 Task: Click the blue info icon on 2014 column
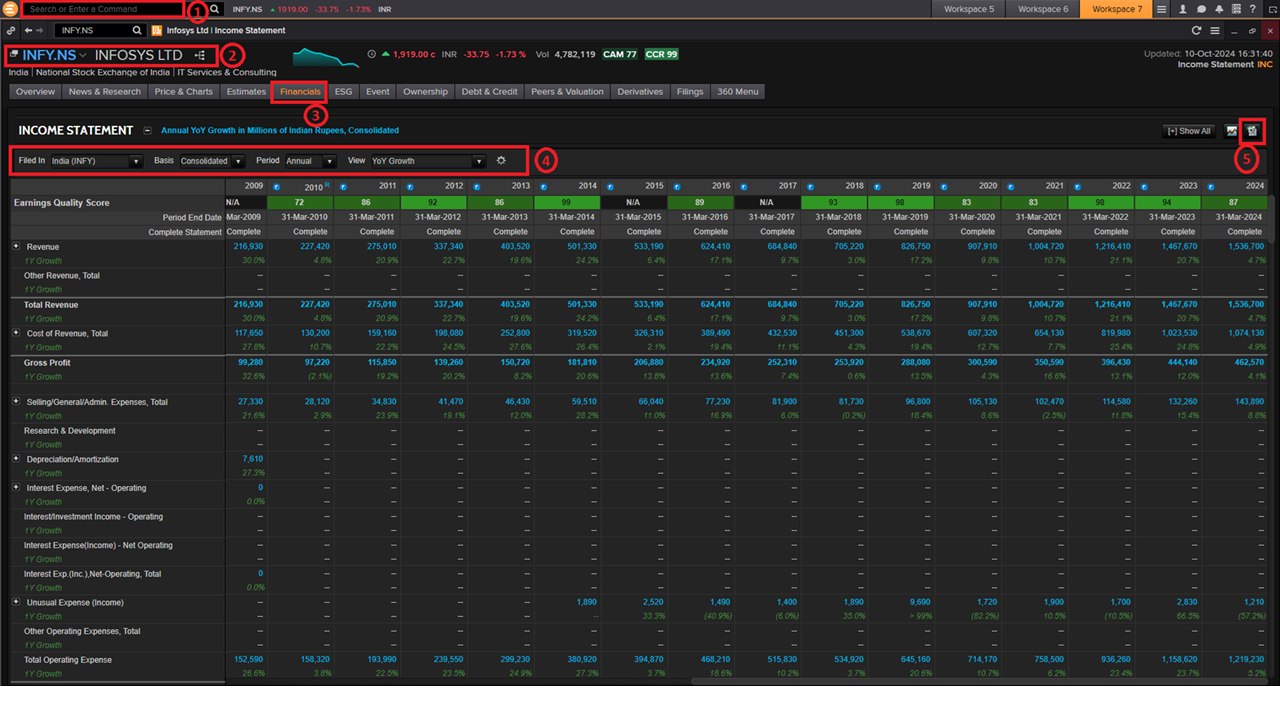[x=543, y=187]
